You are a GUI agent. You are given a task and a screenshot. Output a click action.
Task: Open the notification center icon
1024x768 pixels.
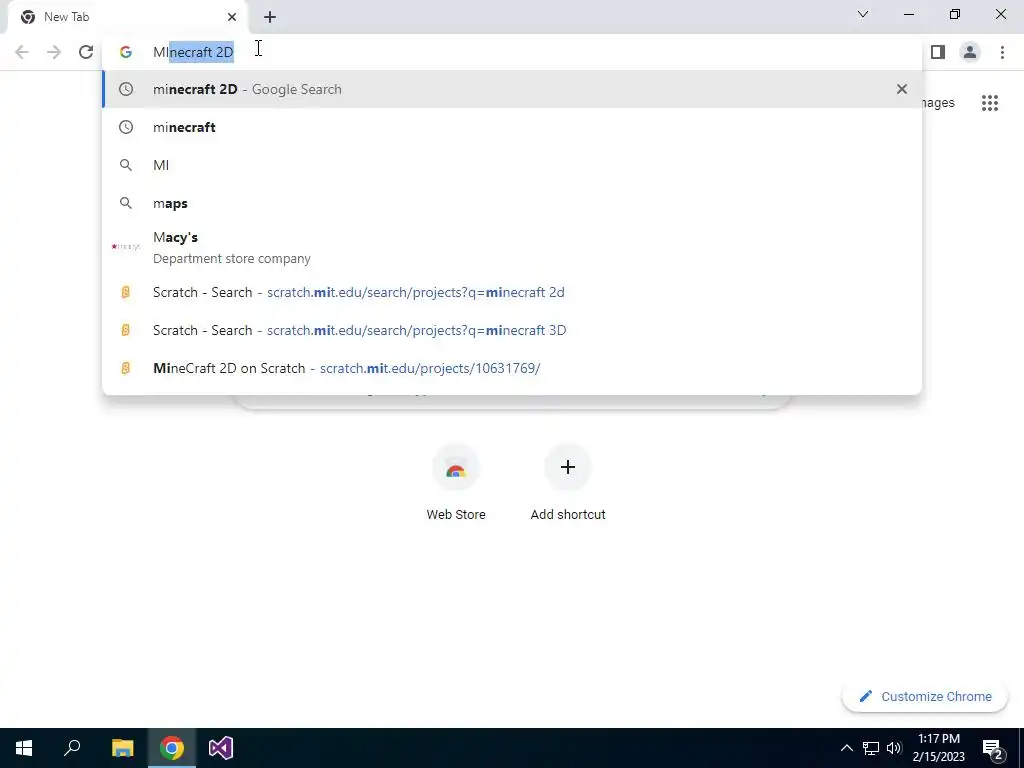click(993, 748)
